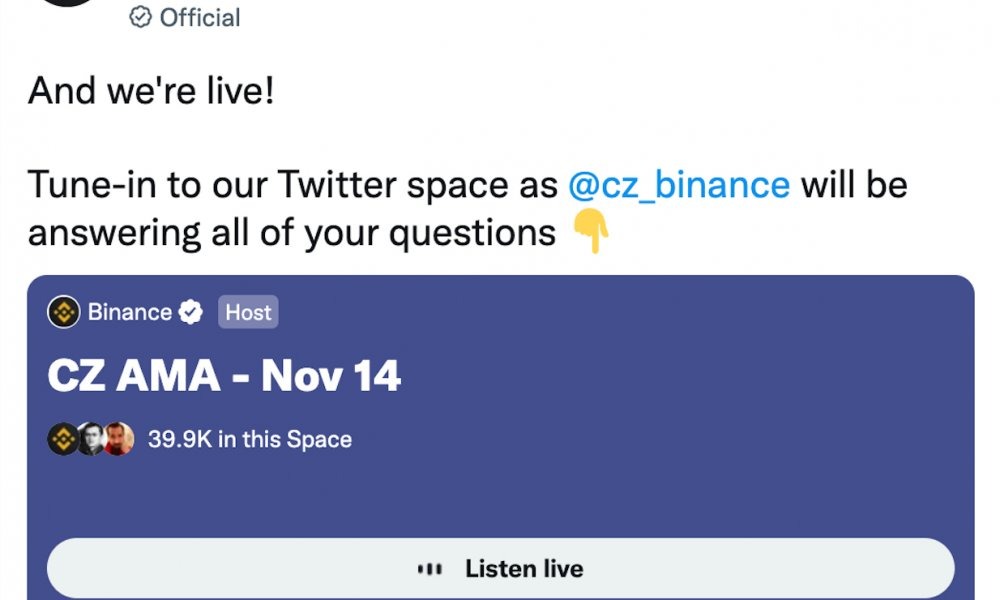Viewport: 1000px width, 600px height.
Task: Click the And we're live! tweet text
Action: [151, 90]
